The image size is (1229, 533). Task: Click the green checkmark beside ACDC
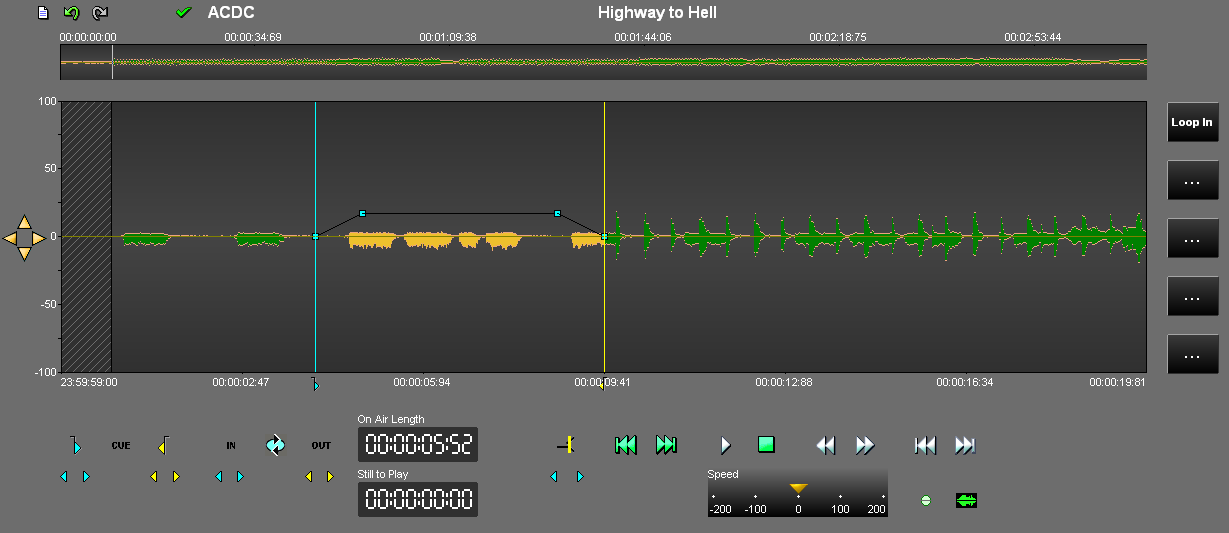183,13
